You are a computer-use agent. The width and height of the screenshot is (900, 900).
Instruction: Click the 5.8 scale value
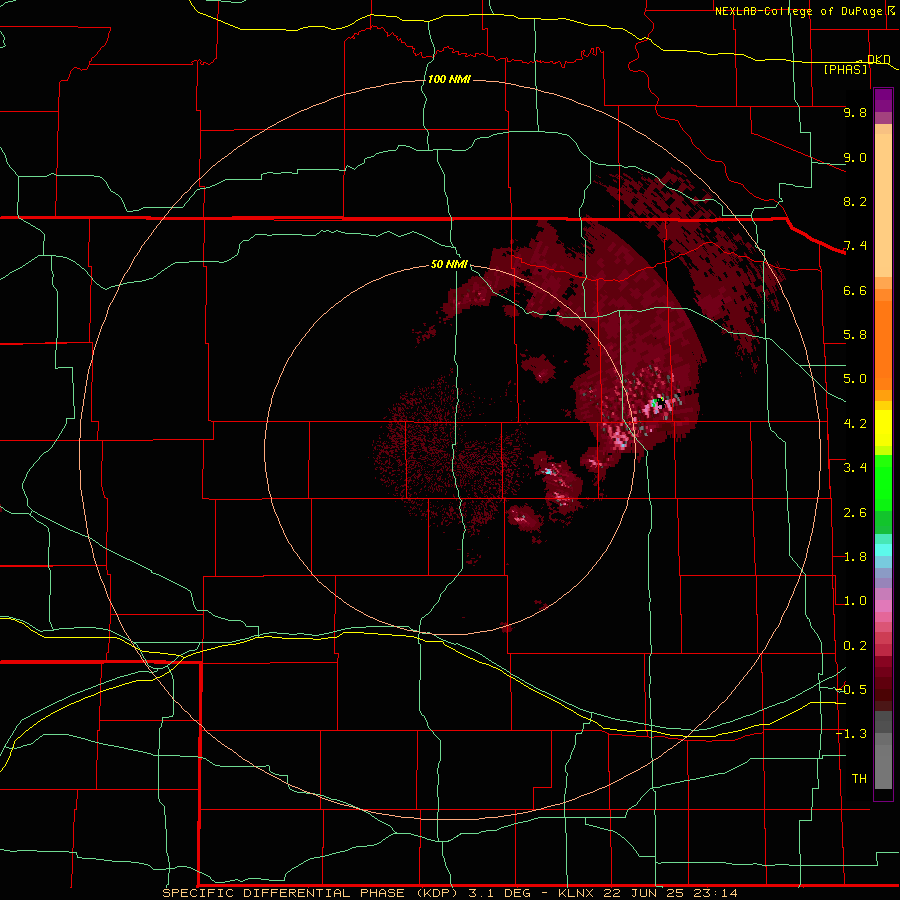(x=855, y=335)
